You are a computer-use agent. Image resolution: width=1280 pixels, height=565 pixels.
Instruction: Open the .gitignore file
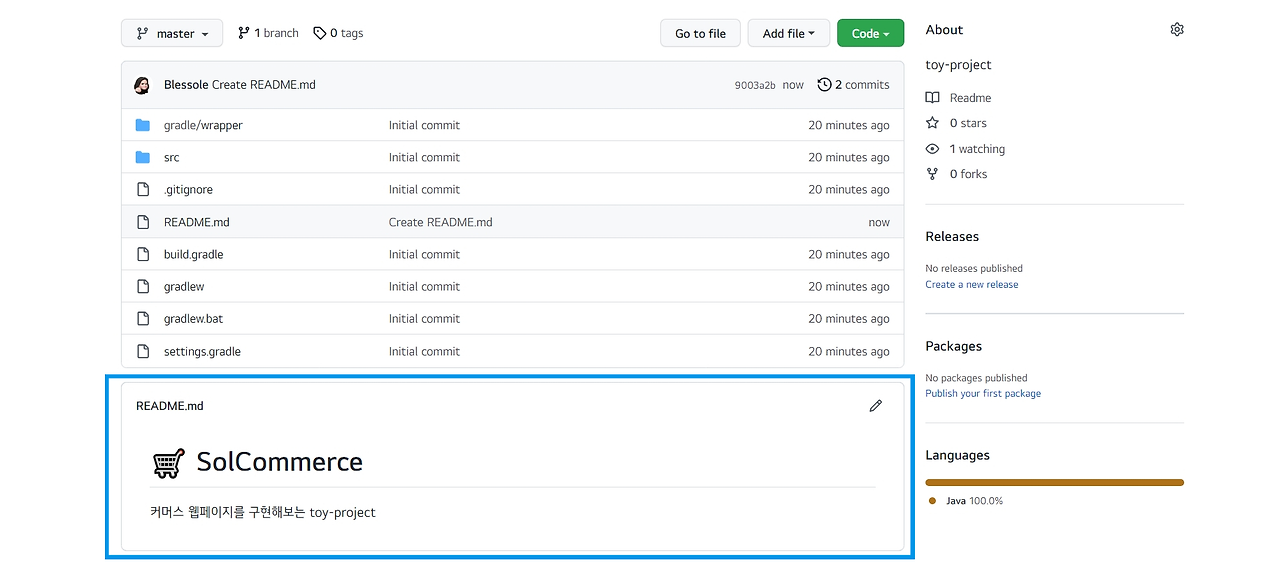pyautogui.click(x=188, y=189)
